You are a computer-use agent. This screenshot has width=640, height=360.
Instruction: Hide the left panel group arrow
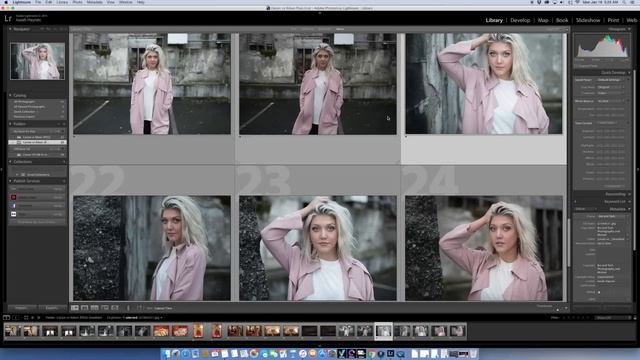tap(2, 169)
